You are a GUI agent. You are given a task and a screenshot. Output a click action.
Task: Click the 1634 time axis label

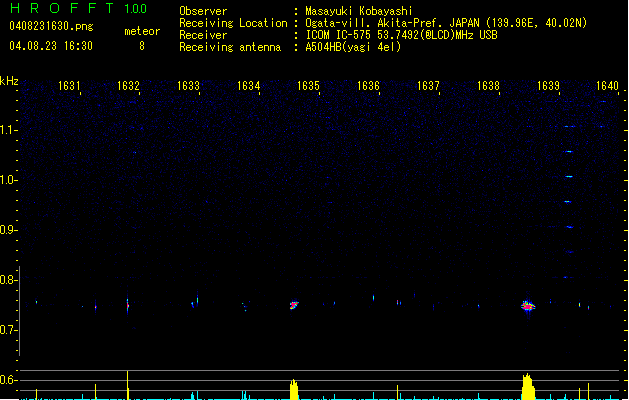pyautogui.click(x=248, y=86)
